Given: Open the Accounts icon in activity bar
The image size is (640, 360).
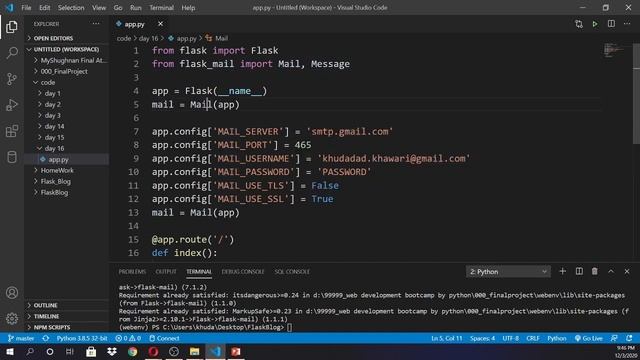Looking at the screenshot, I should coord(12,293).
